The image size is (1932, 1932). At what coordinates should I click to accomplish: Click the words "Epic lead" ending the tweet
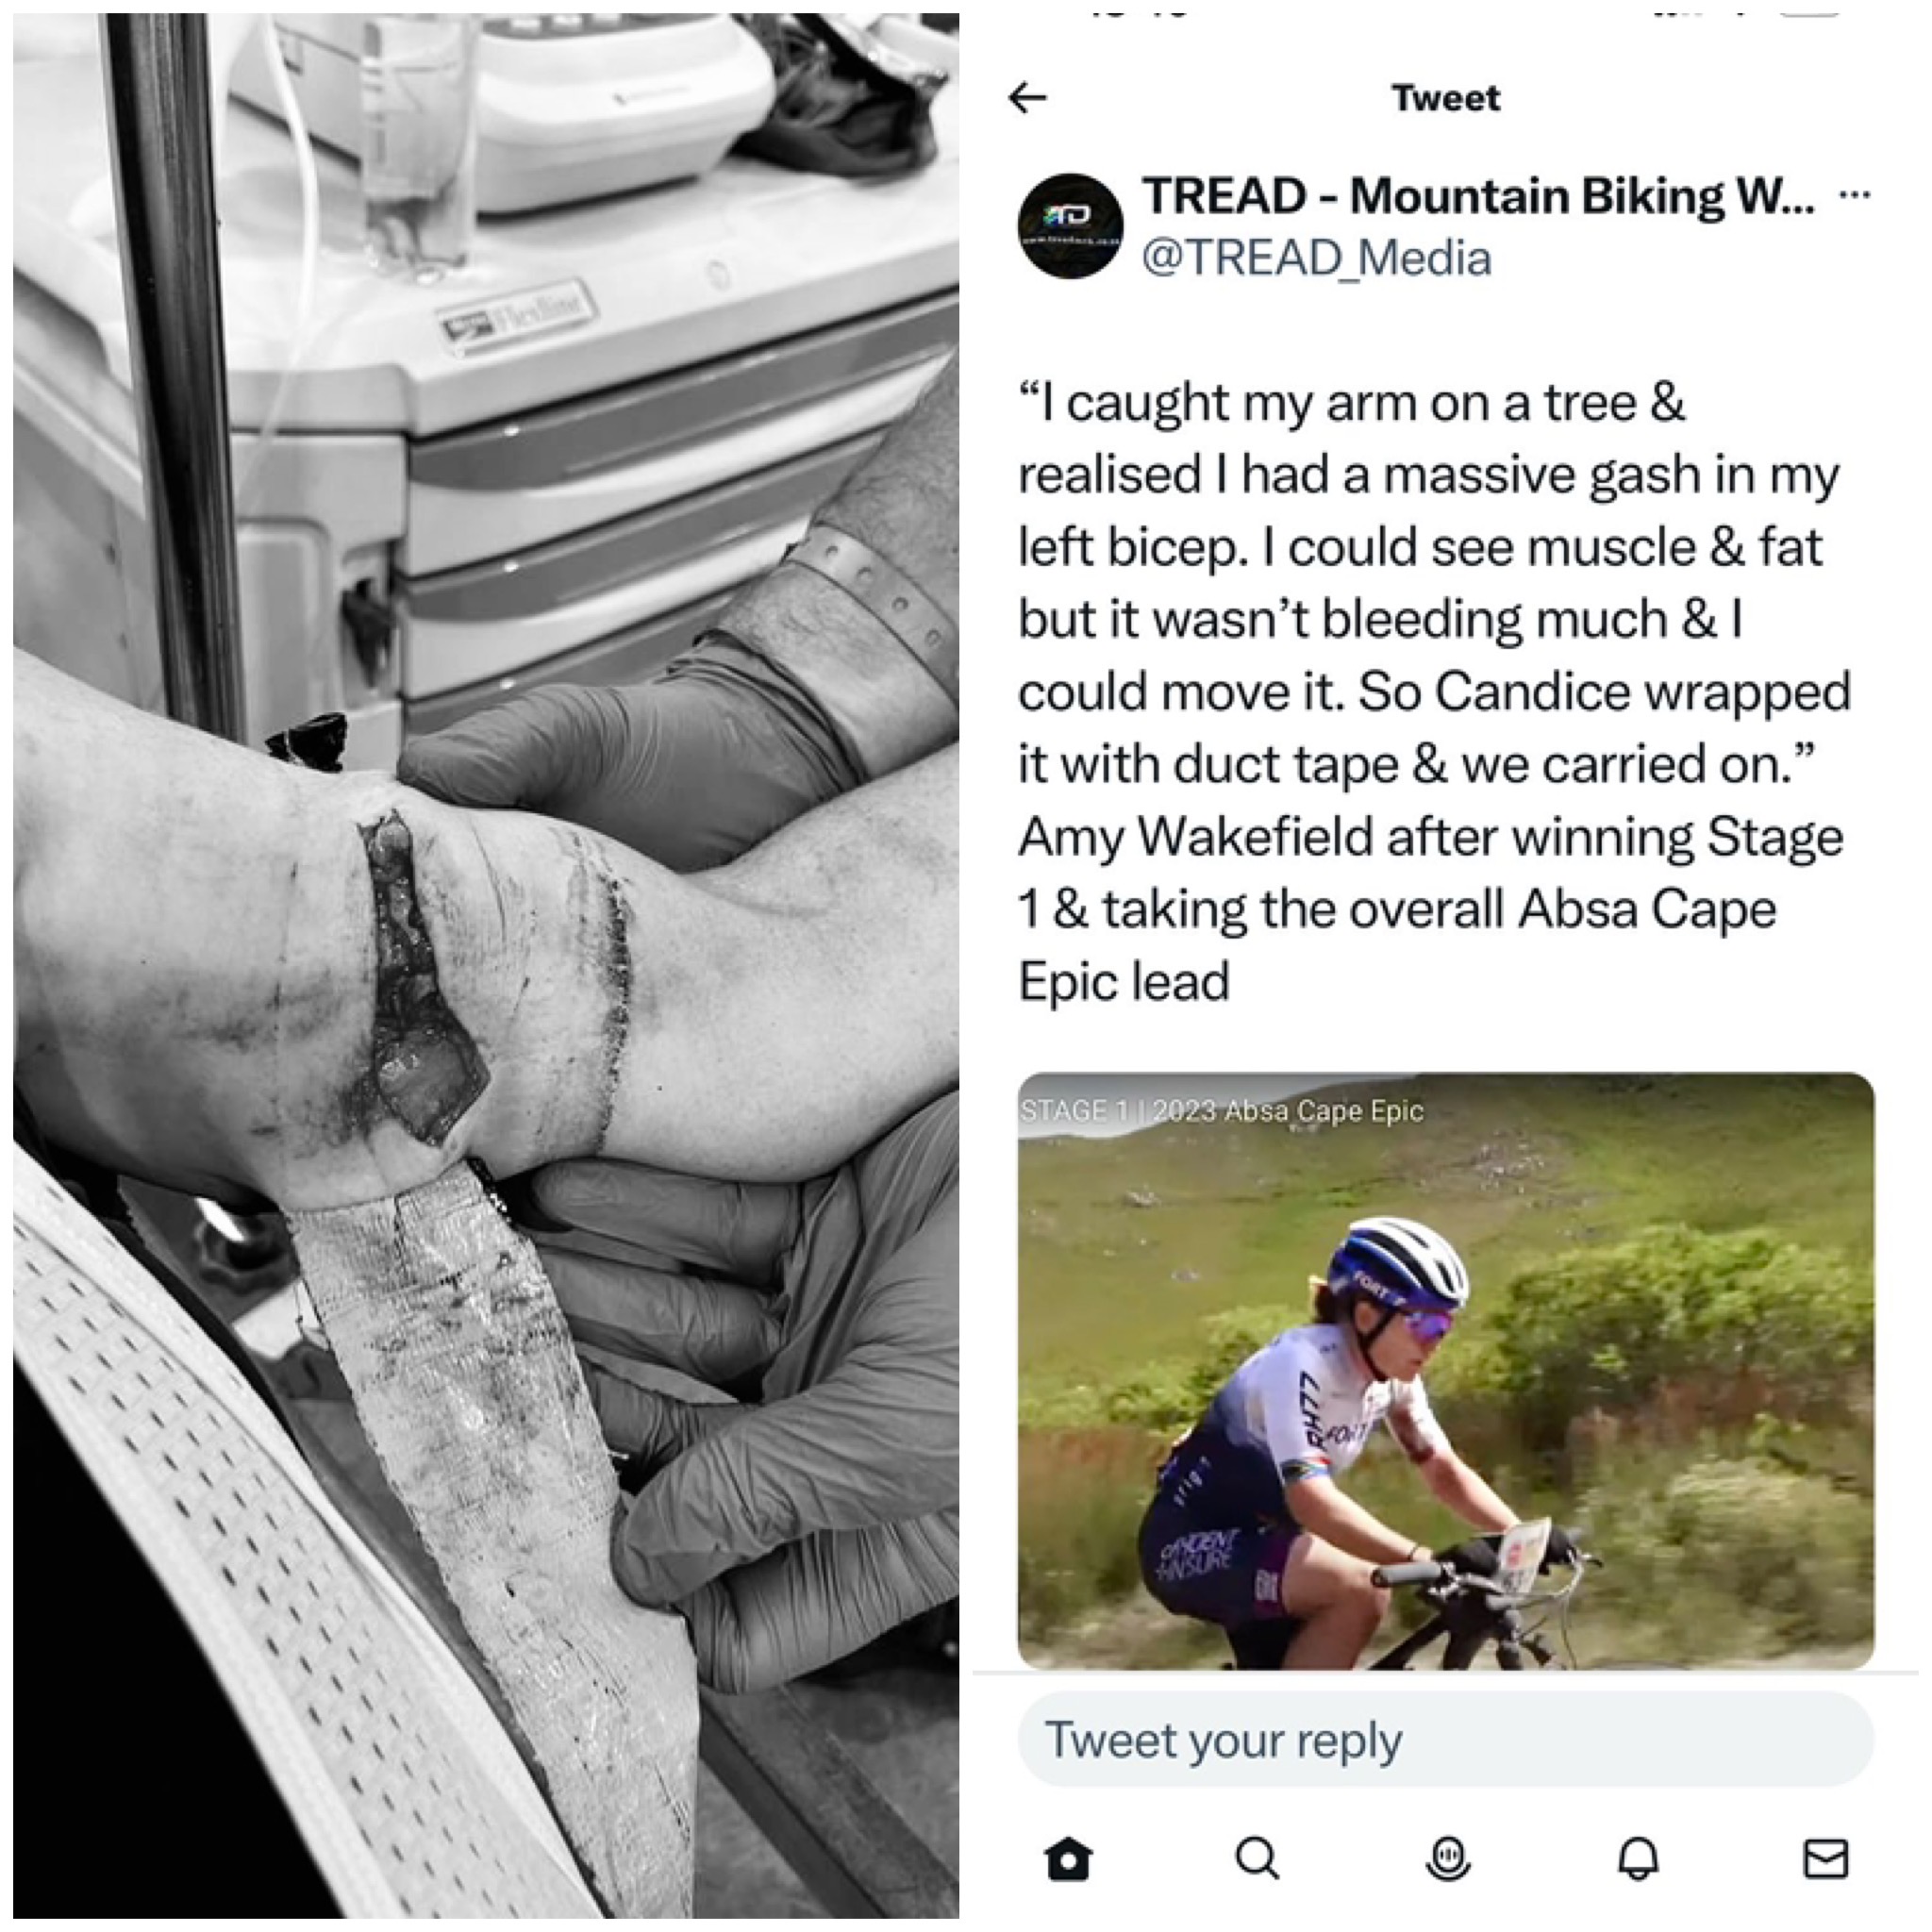click(1124, 982)
